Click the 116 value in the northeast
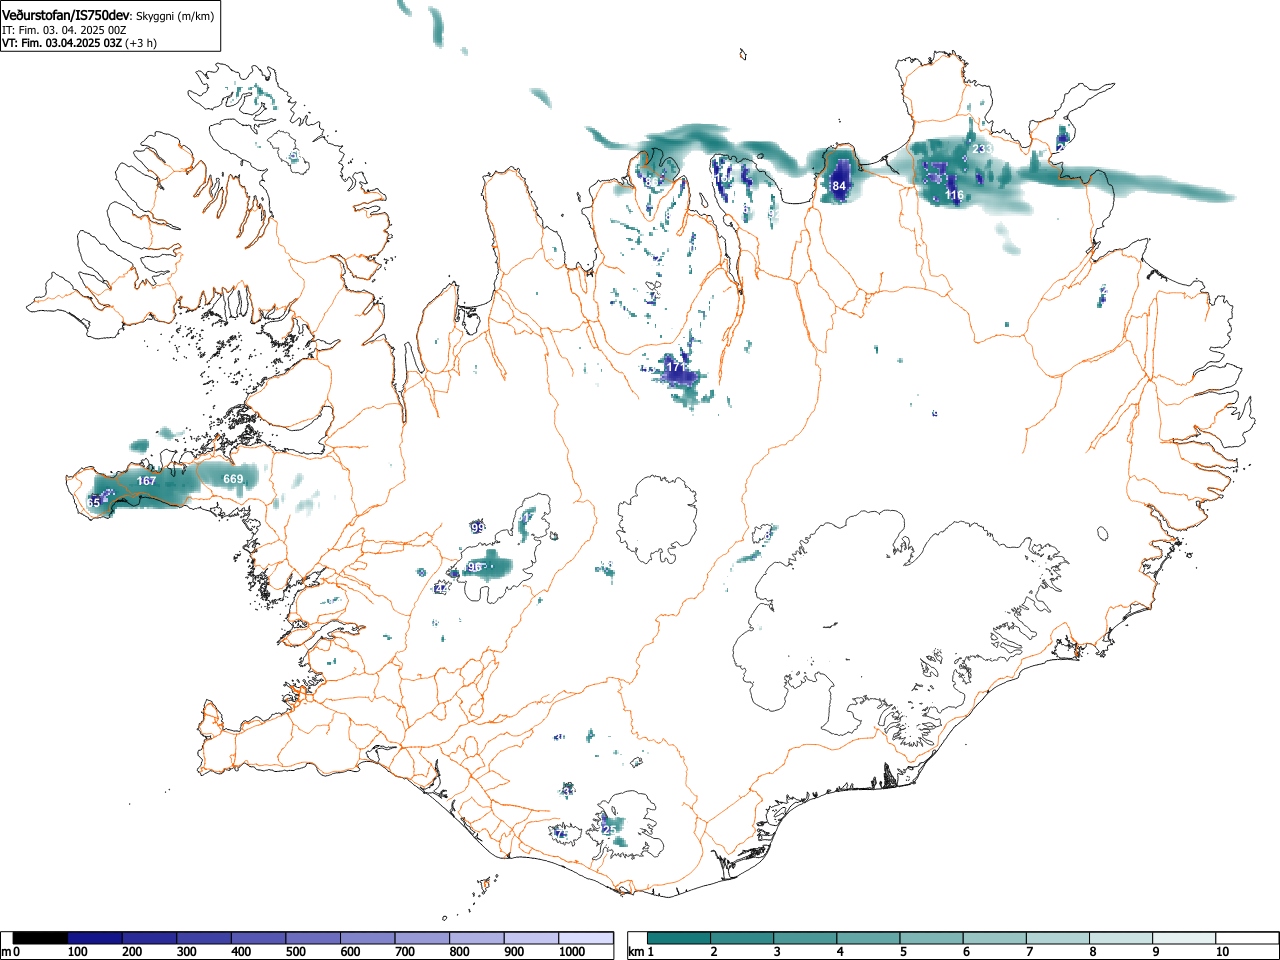Screen dimensions: 1280x960 (954, 195)
